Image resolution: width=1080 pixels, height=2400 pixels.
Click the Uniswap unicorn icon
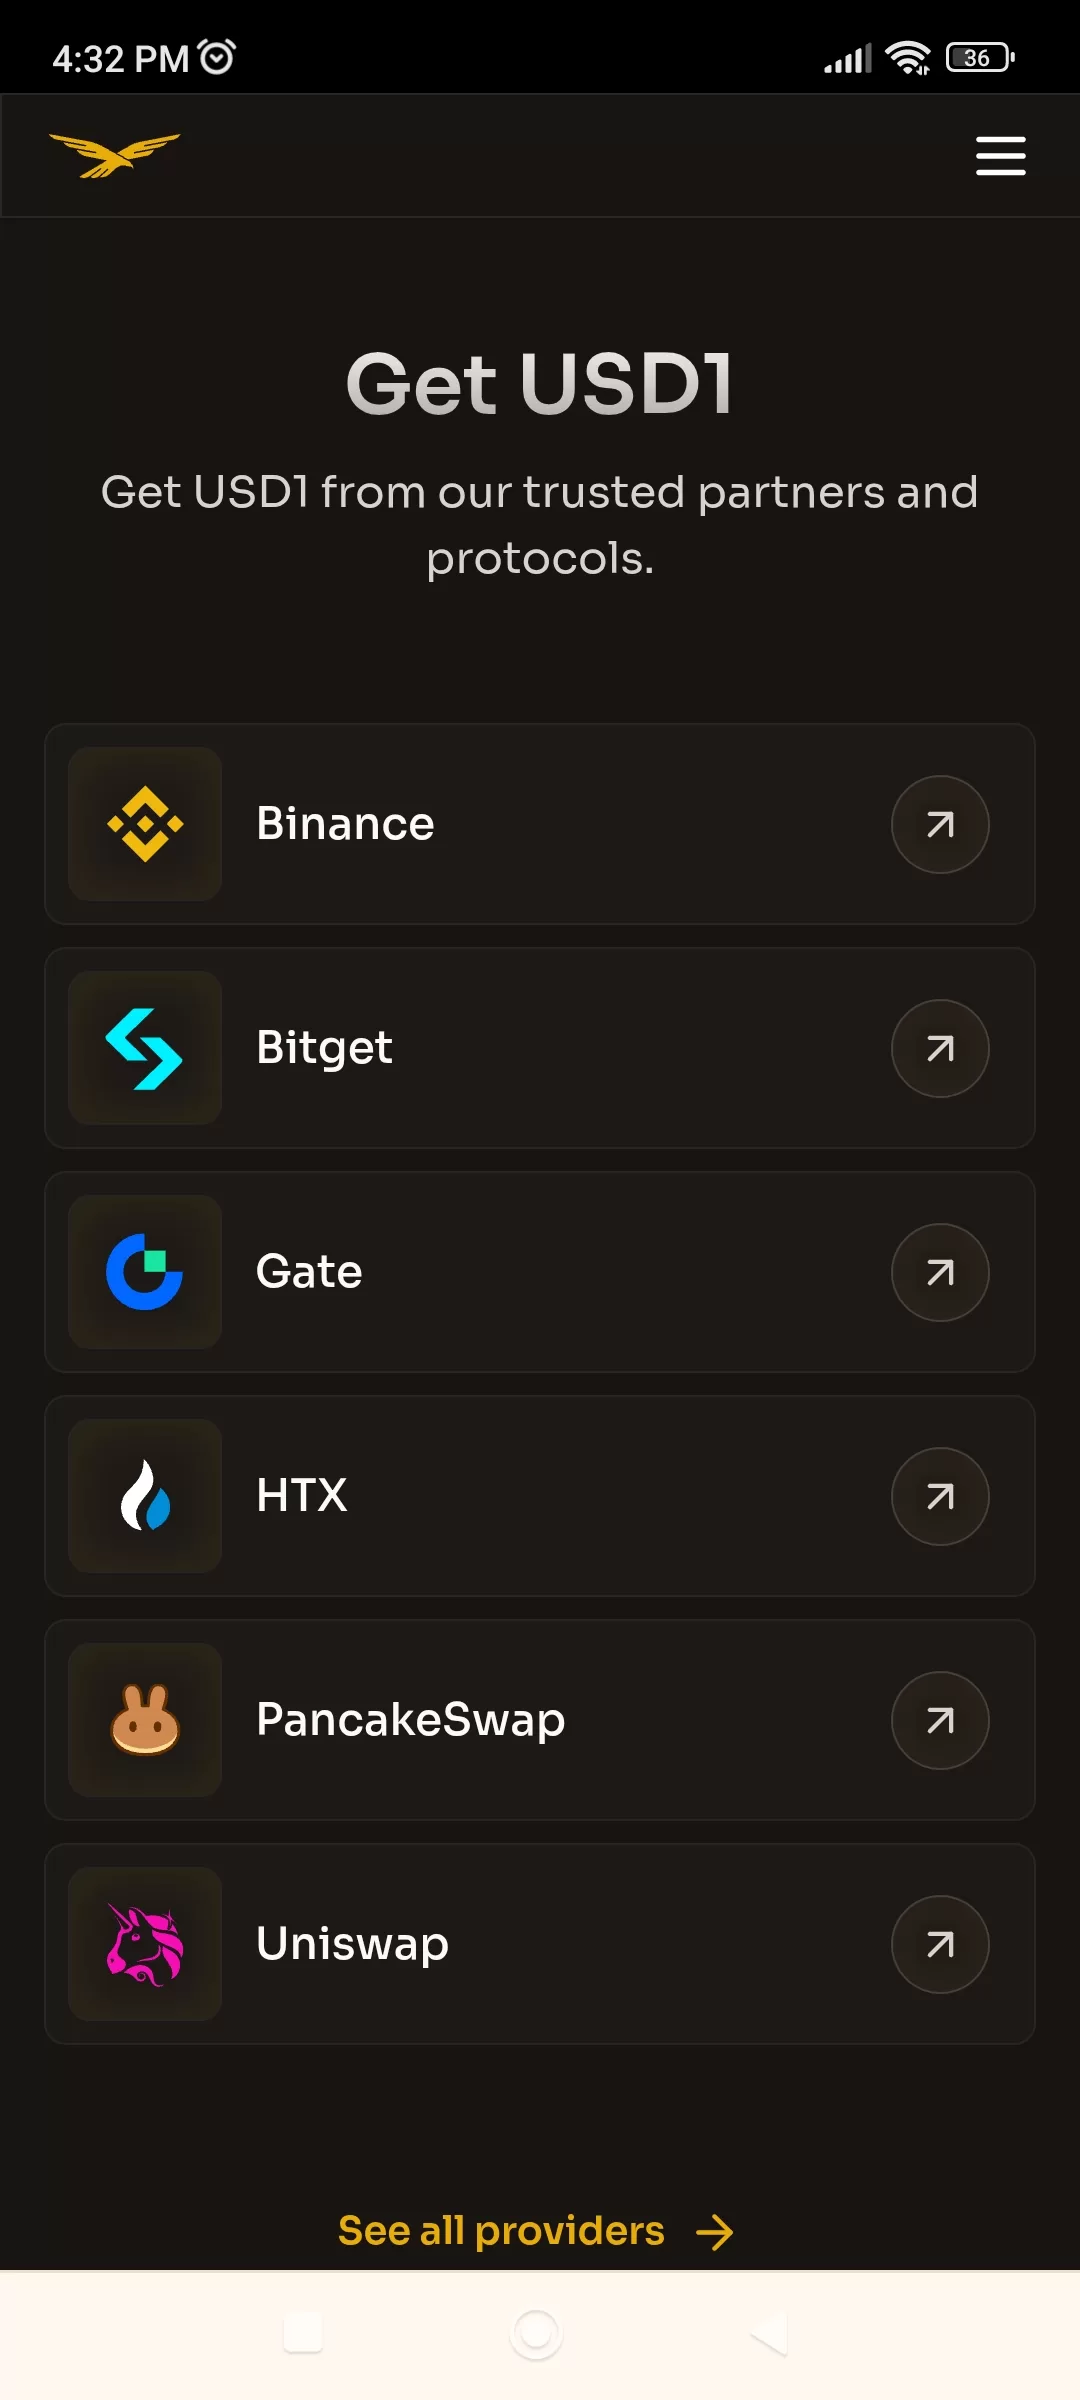click(x=145, y=1944)
